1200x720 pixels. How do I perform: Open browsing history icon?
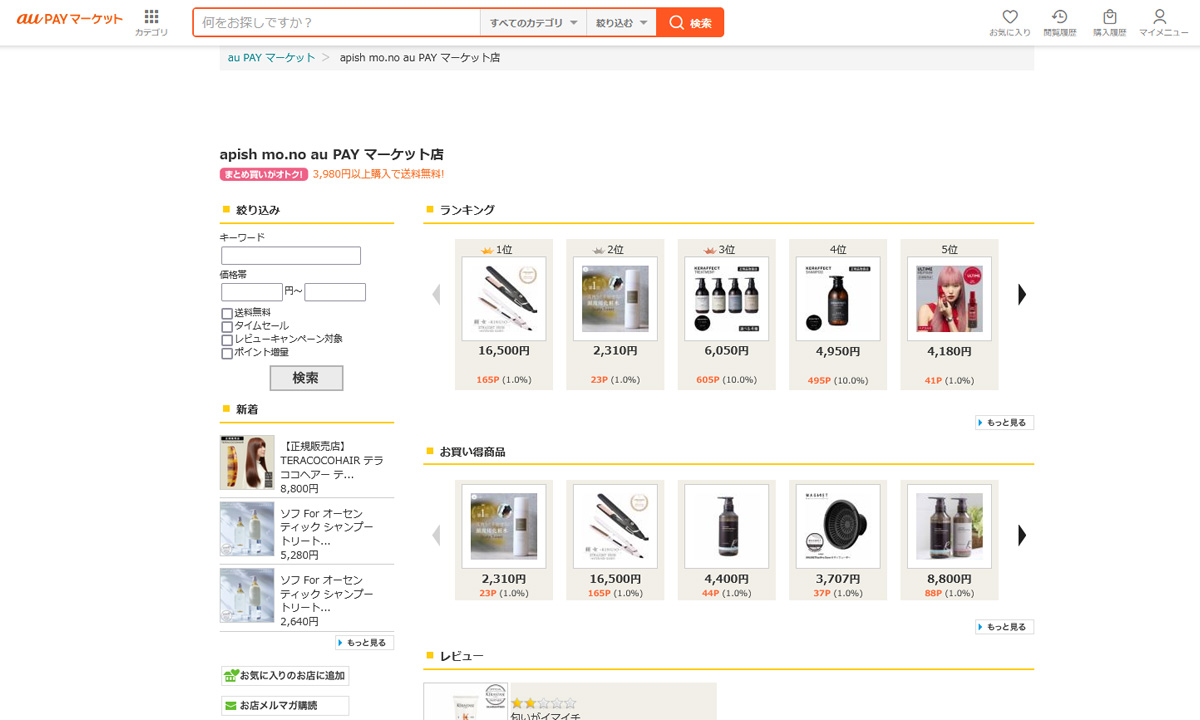point(1059,17)
